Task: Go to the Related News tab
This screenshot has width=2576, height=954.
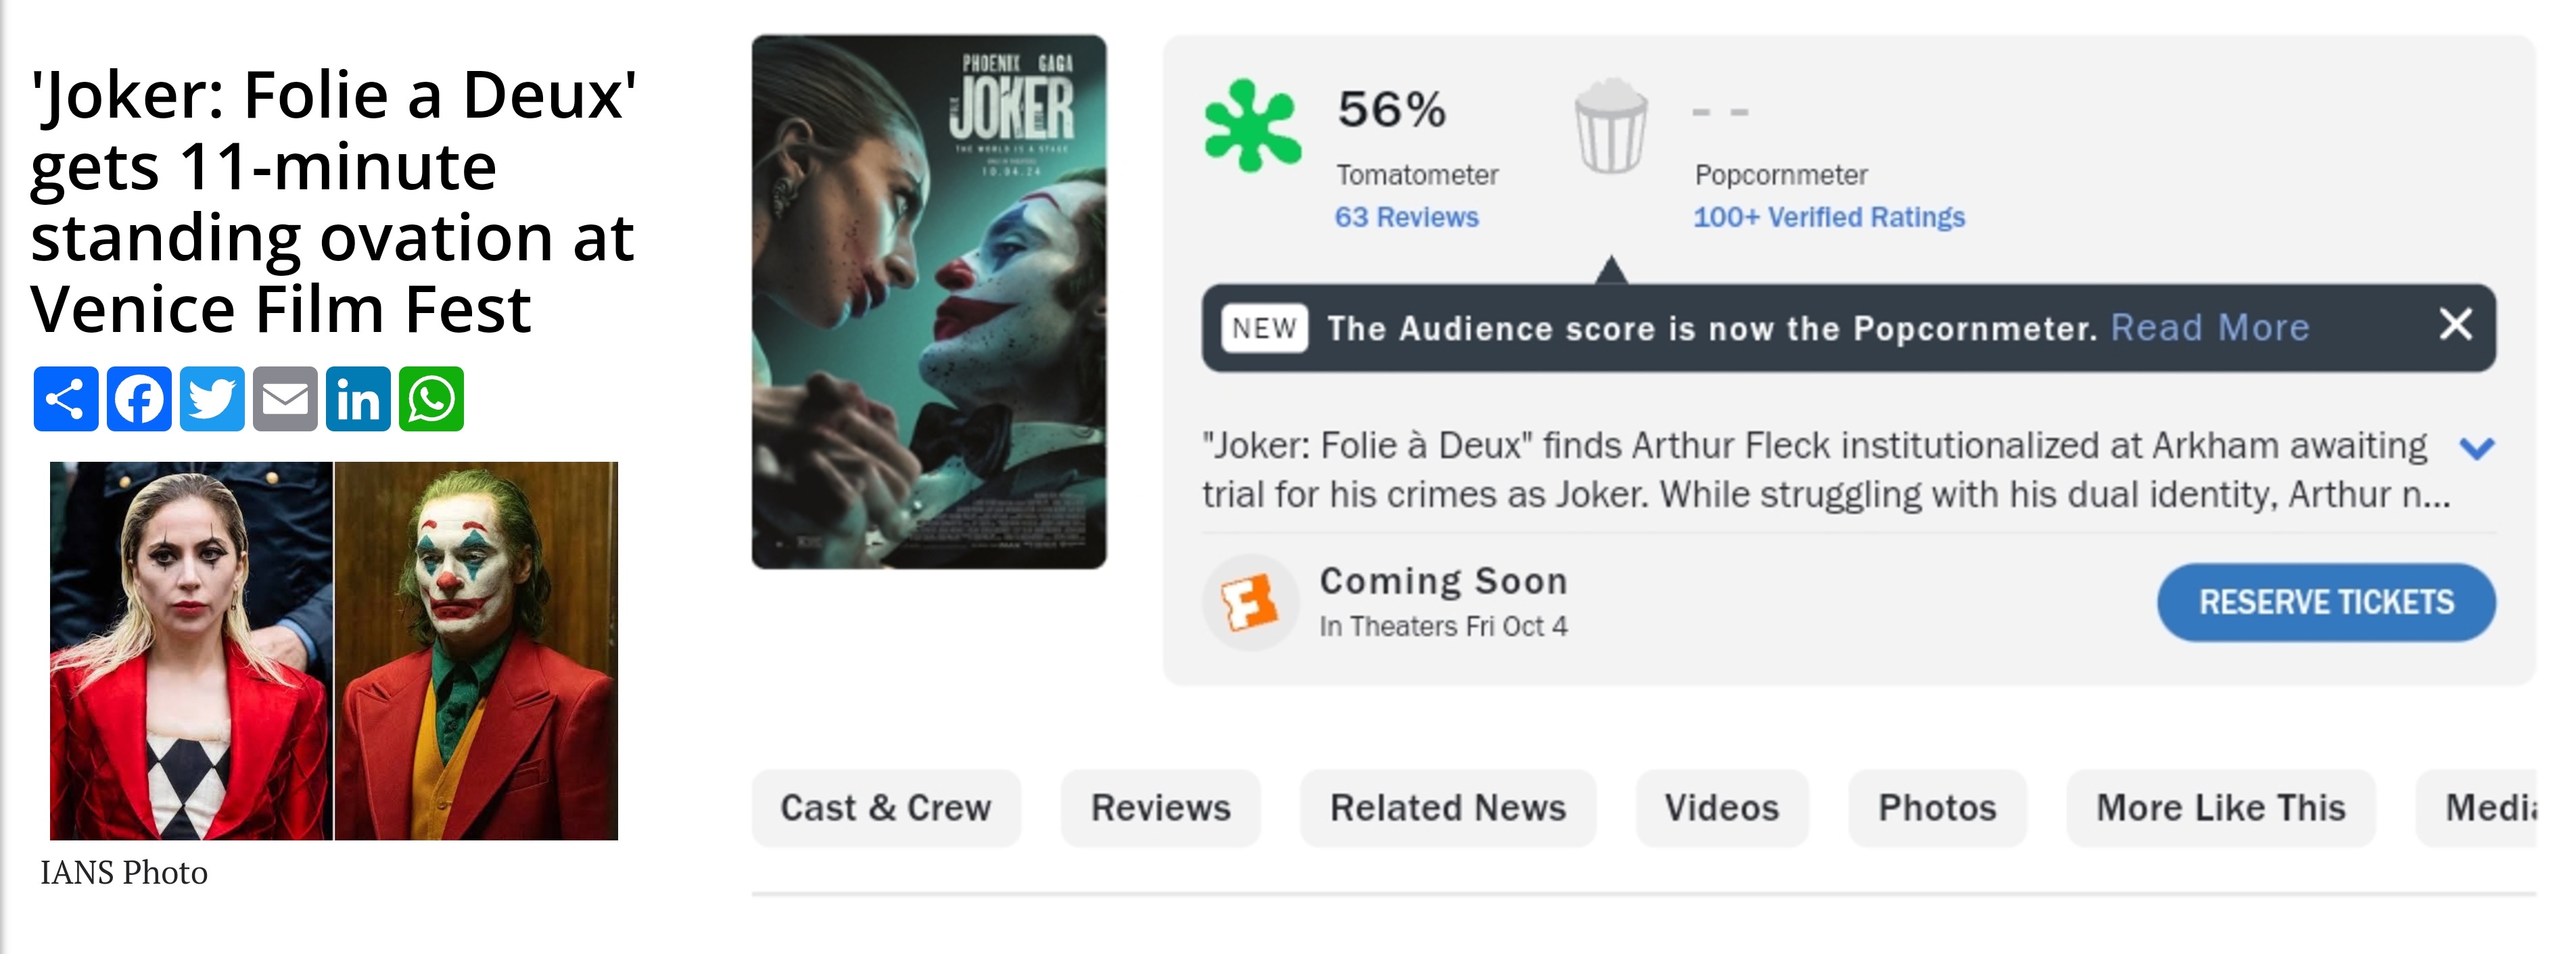Action: (1448, 808)
